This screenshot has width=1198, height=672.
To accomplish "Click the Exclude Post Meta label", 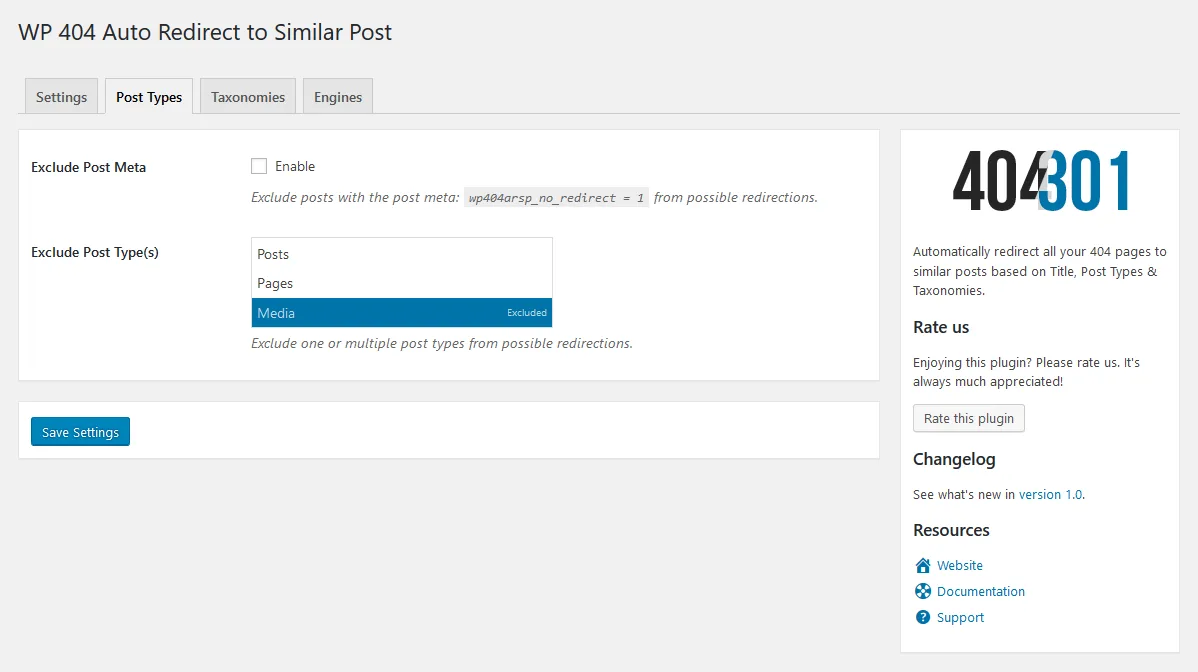I will click(x=89, y=167).
